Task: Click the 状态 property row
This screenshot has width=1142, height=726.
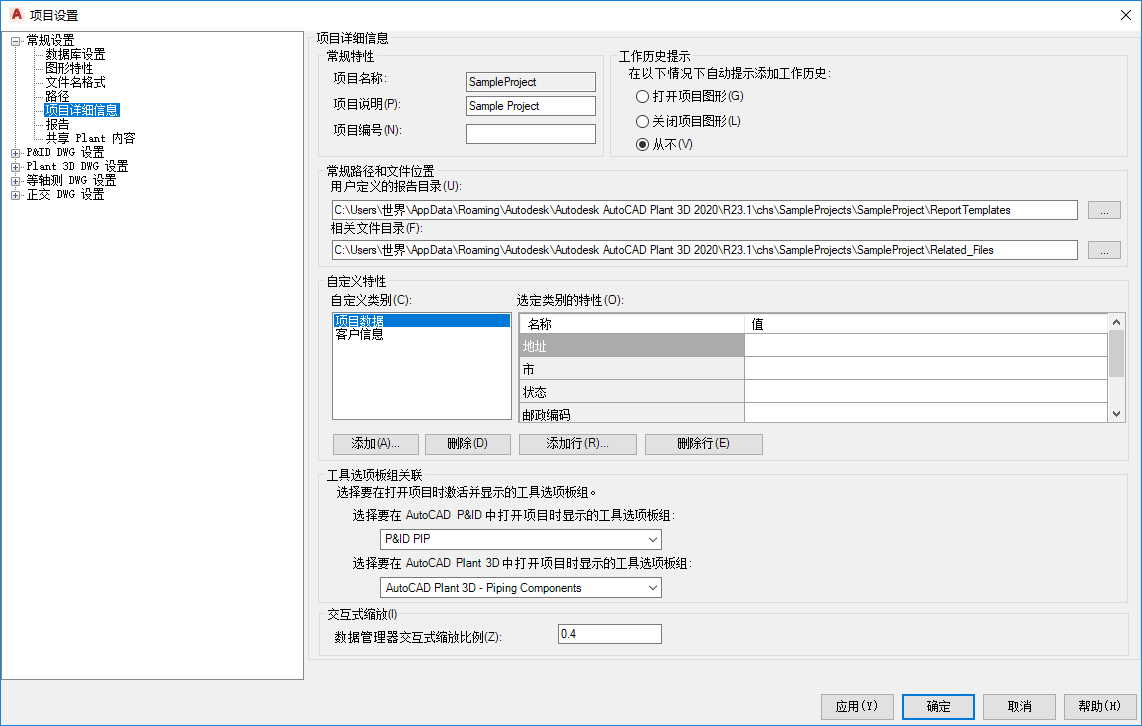Action: (x=632, y=392)
